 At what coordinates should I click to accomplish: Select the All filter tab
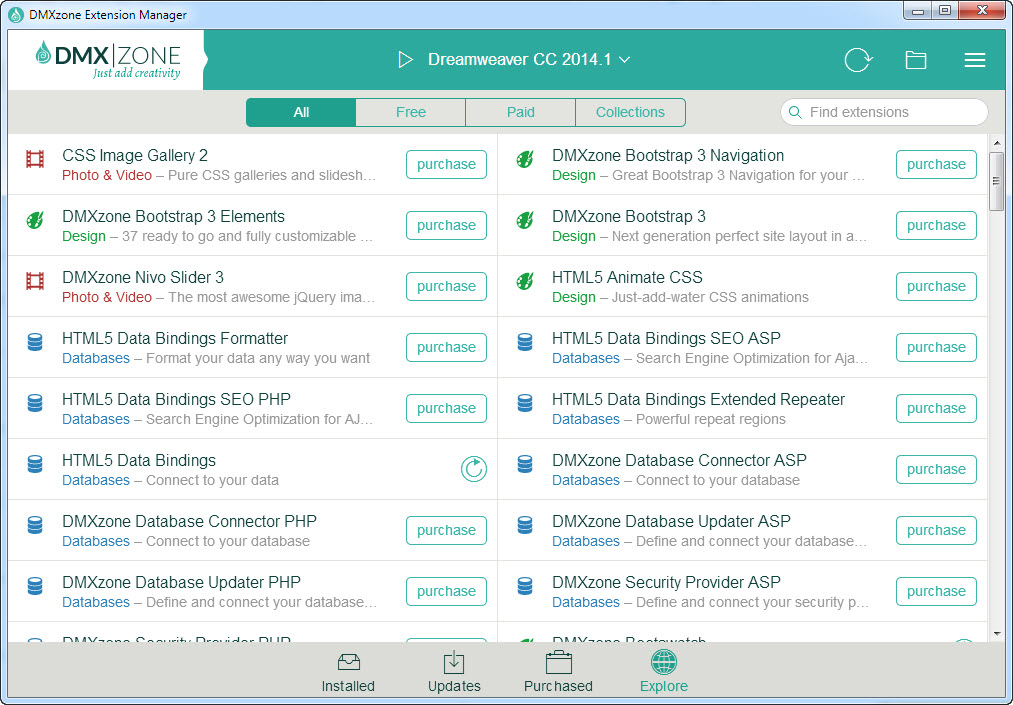(x=301, y=112)
